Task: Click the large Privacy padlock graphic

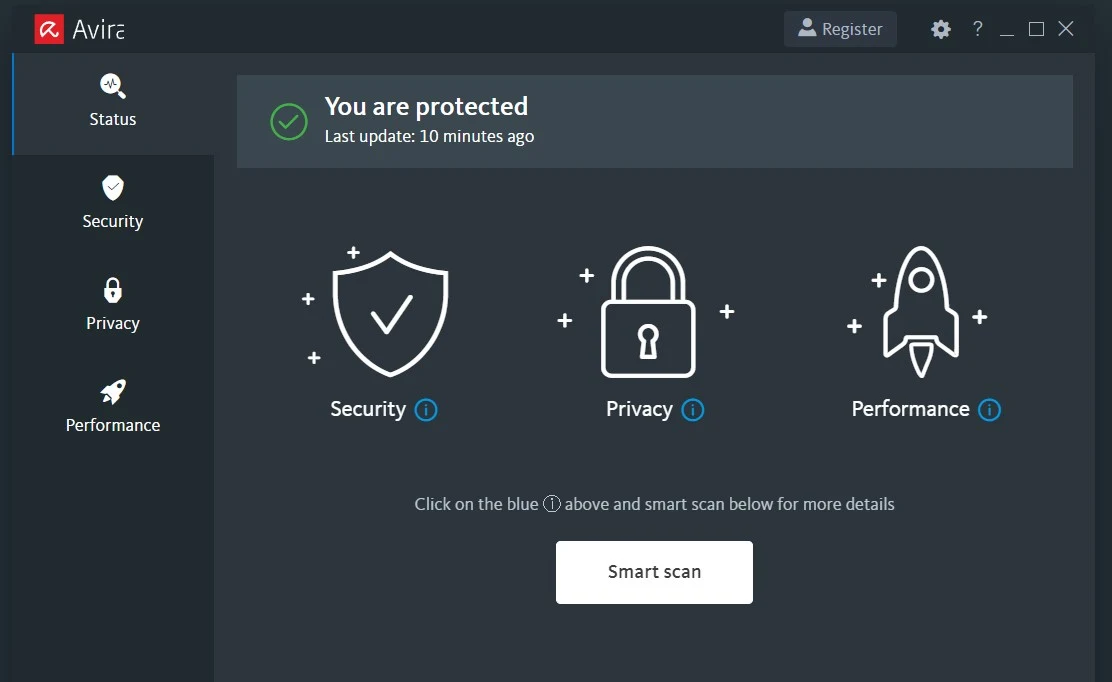Action: pyautogui.click(x=649, y=315)
